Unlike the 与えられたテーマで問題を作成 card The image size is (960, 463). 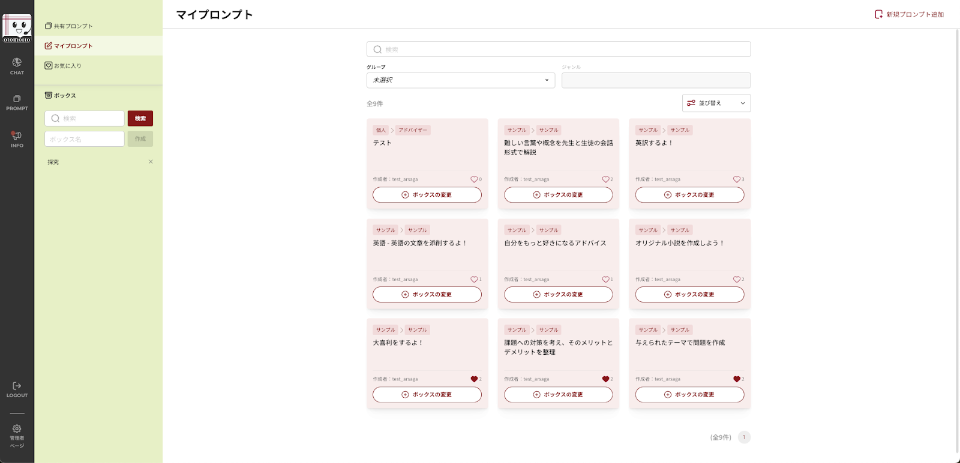737,378
